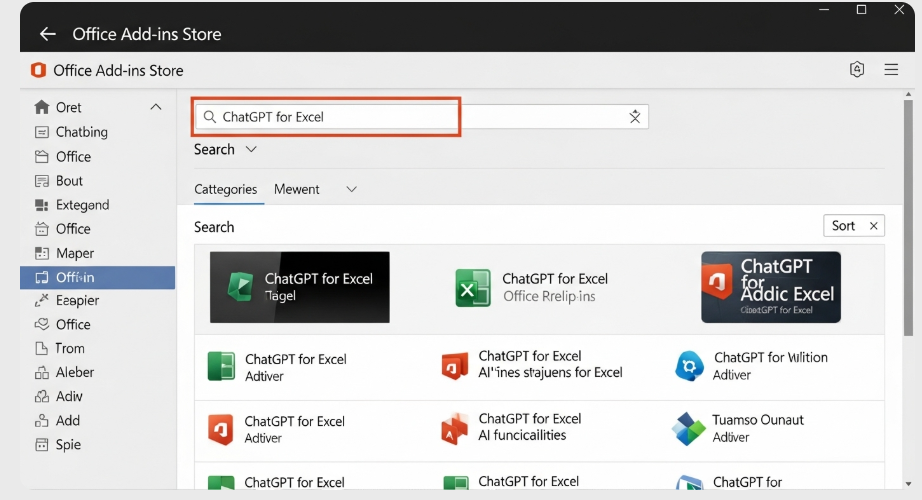This screenshot has height=500, width=922.
Task: Open Aleber in the sidebar
Action: 64,372
